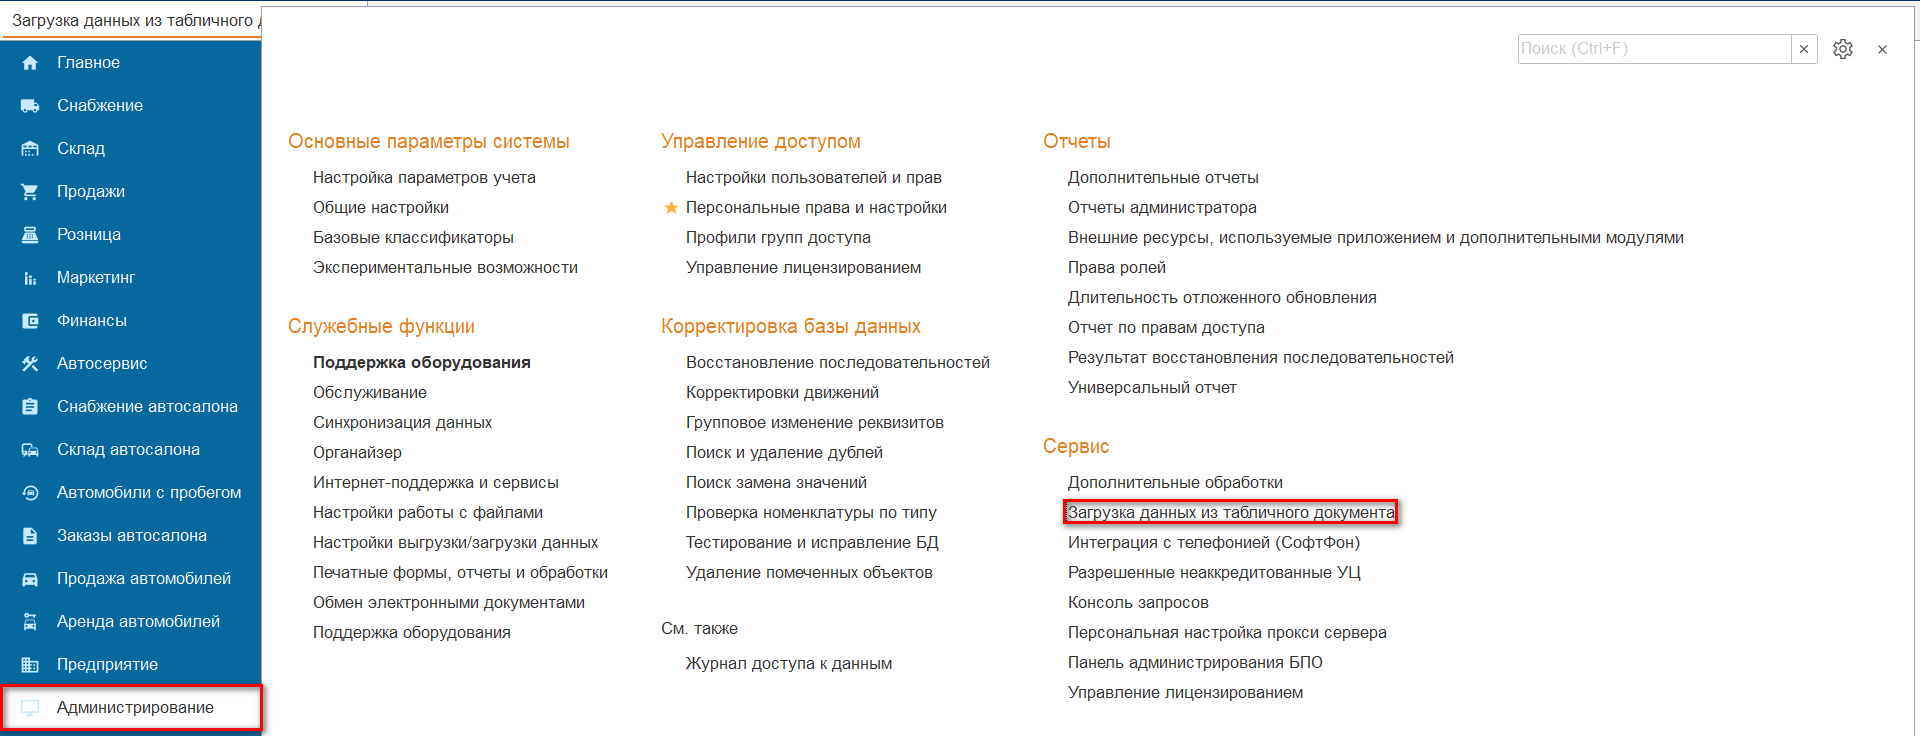Viewport: 1920px width, 736px height.
Task: Open Синхронизация данных
Action: tap(402, 423)
